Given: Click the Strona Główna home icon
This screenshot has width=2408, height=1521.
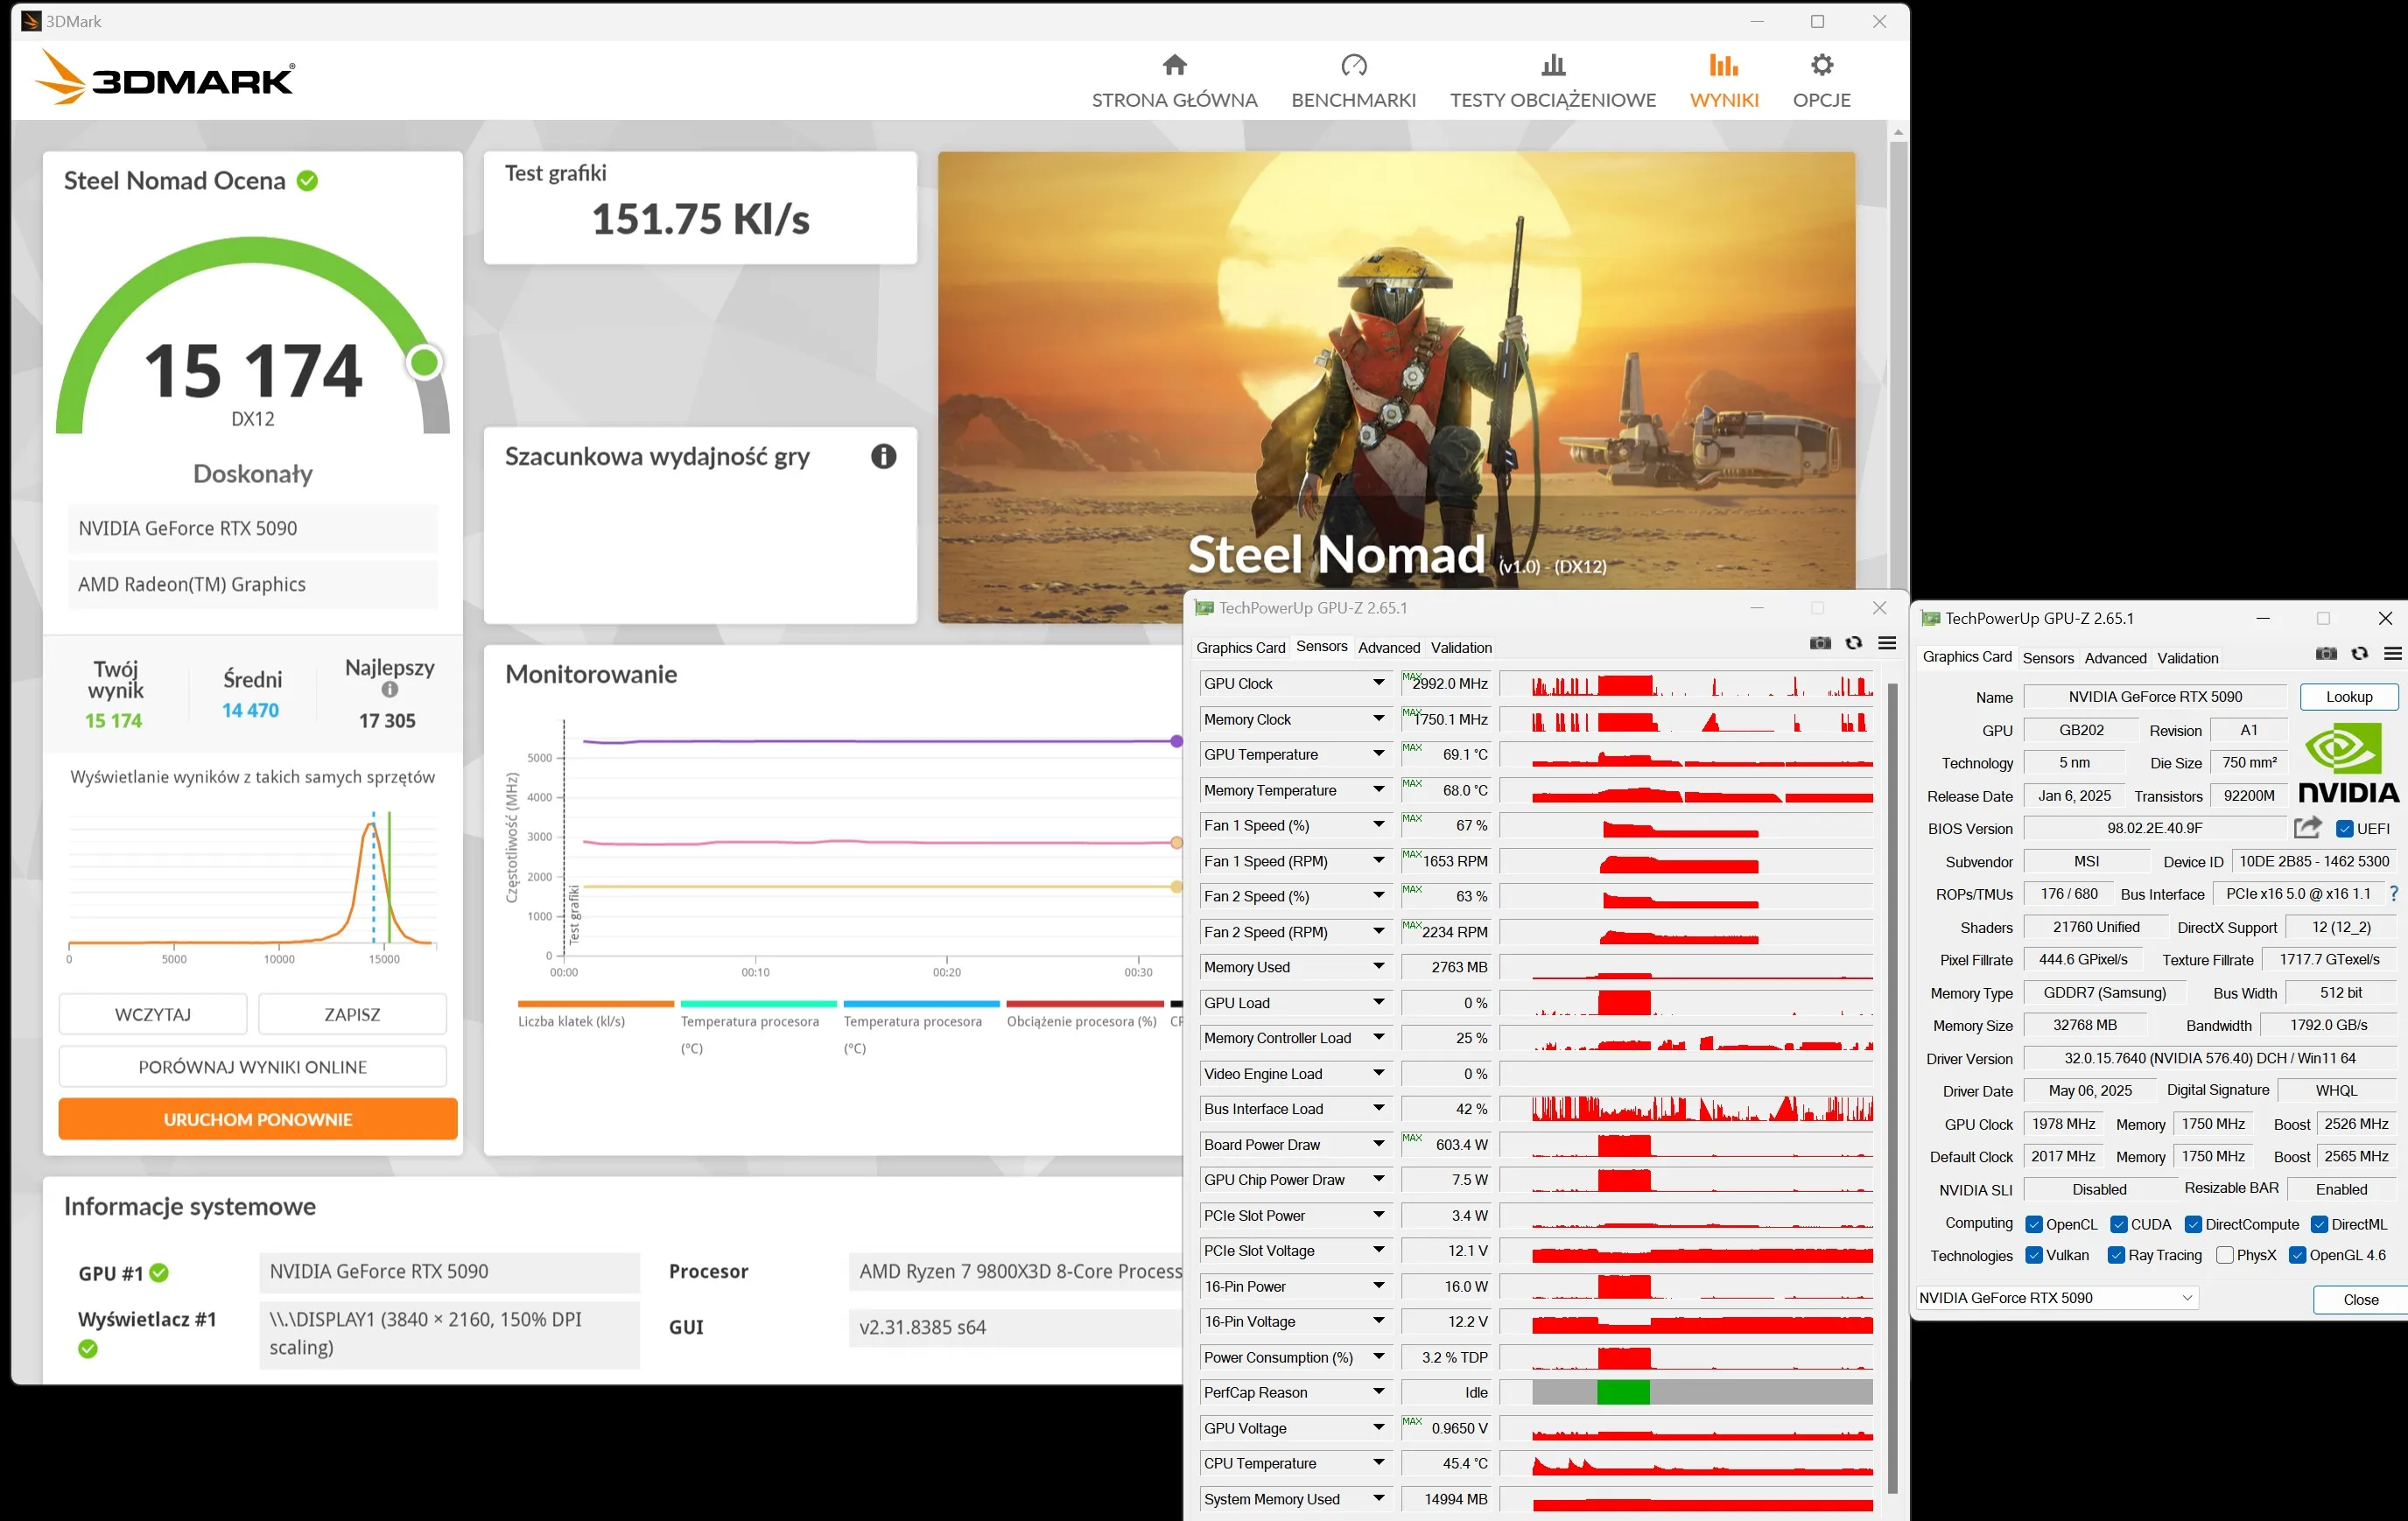Looking at the screenshot, I should pyautogui.click(x=1174, y=66).
